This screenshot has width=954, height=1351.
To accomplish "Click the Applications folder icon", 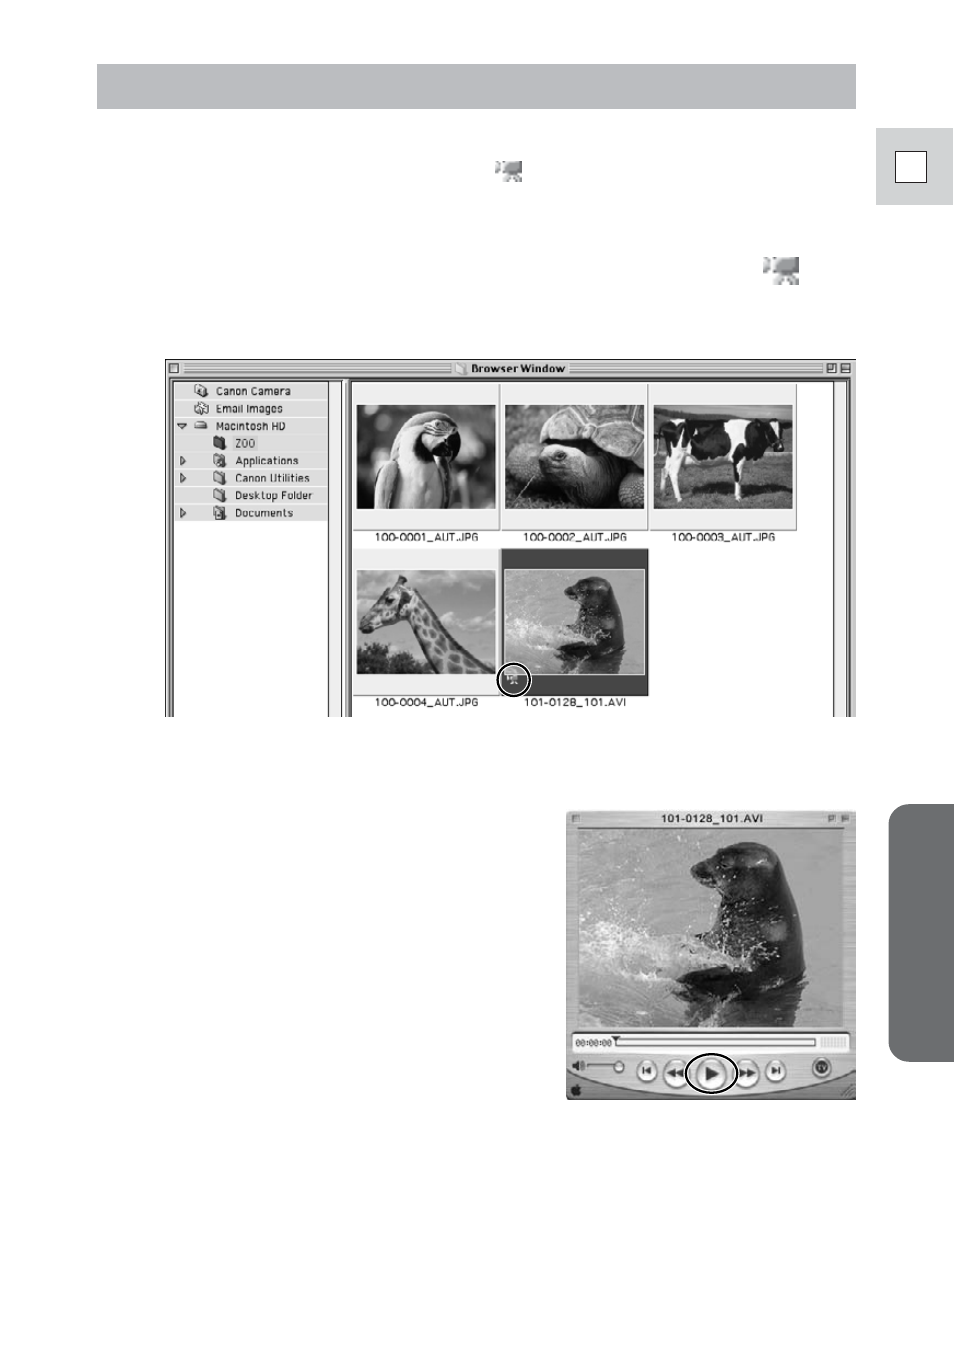I will [x=220, y=460].
